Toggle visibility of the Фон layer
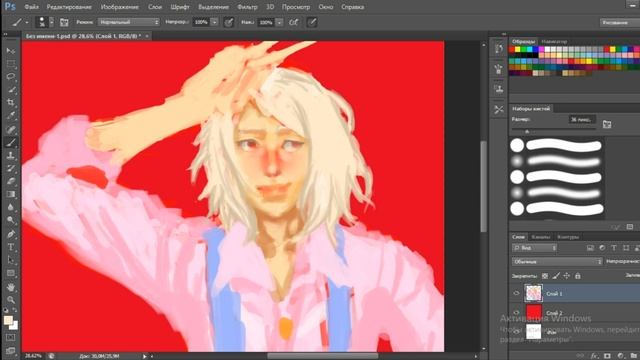This screenshot has width=640, height=360. coord(516,332)
